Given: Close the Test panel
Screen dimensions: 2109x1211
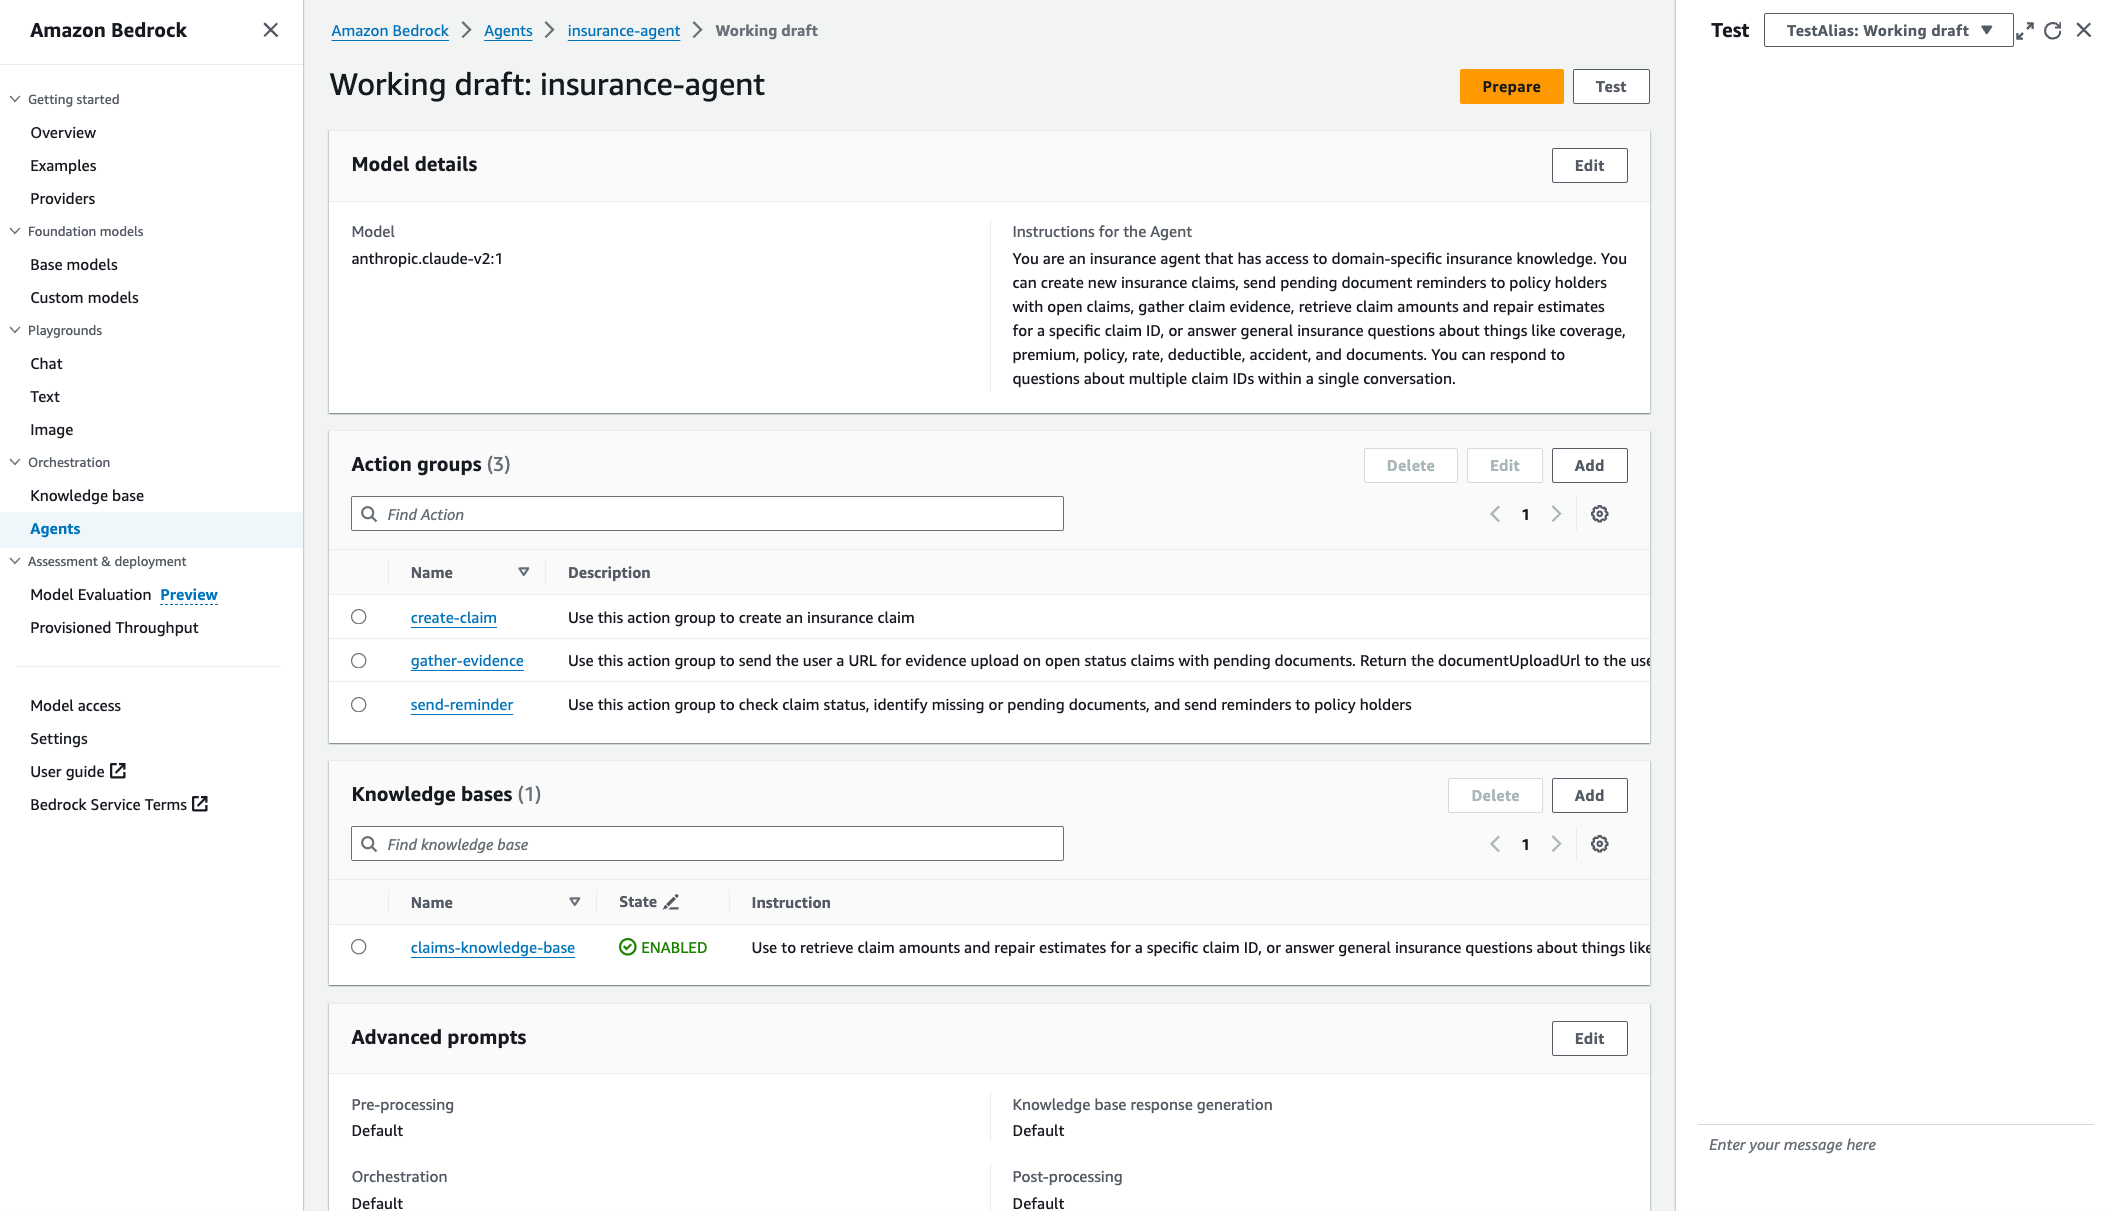Looking at the screenshot, I should [2084, 30].
